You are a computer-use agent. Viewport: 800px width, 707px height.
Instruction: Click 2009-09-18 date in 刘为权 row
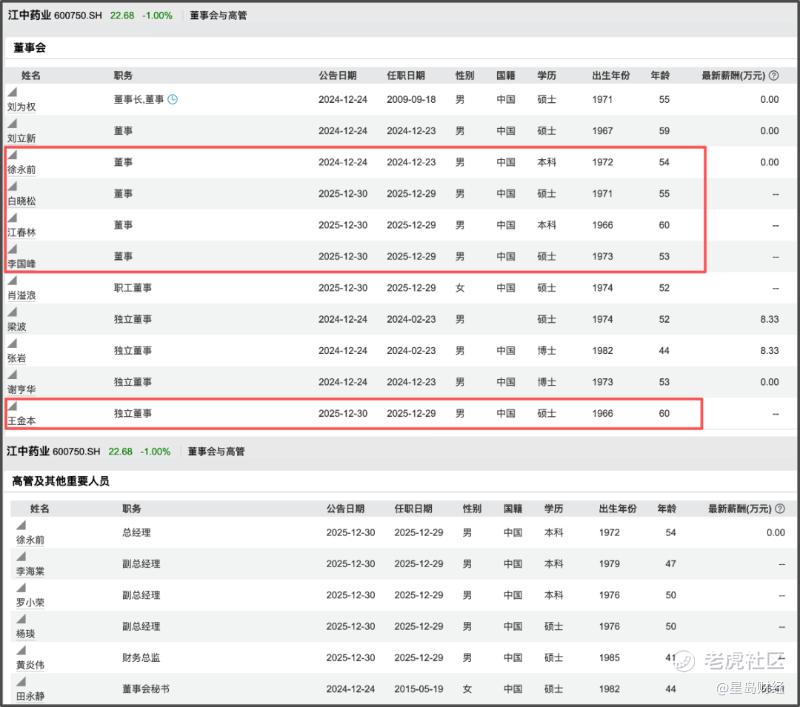411,99
